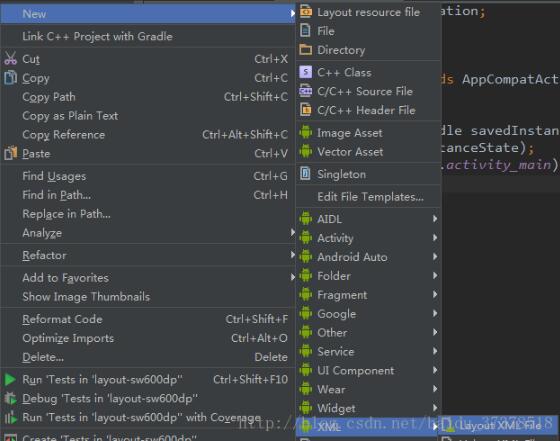Click the Paste icon
The height and width of the screenshot is (441, 560).
click(x=10, y=153)
